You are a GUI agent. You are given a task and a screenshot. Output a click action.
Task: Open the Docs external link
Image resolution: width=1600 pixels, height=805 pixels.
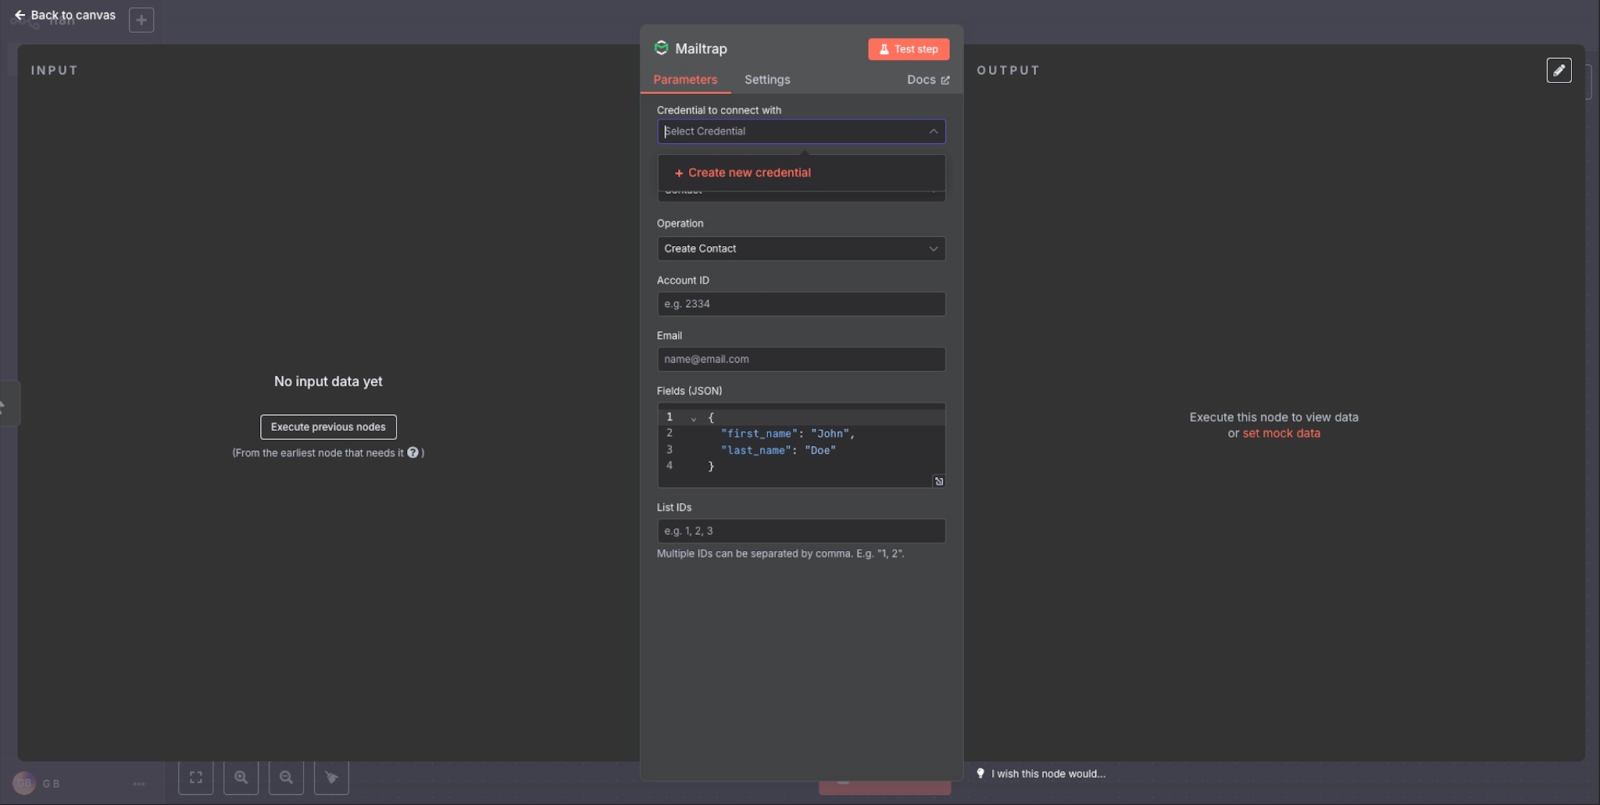(x=927, y=80)
